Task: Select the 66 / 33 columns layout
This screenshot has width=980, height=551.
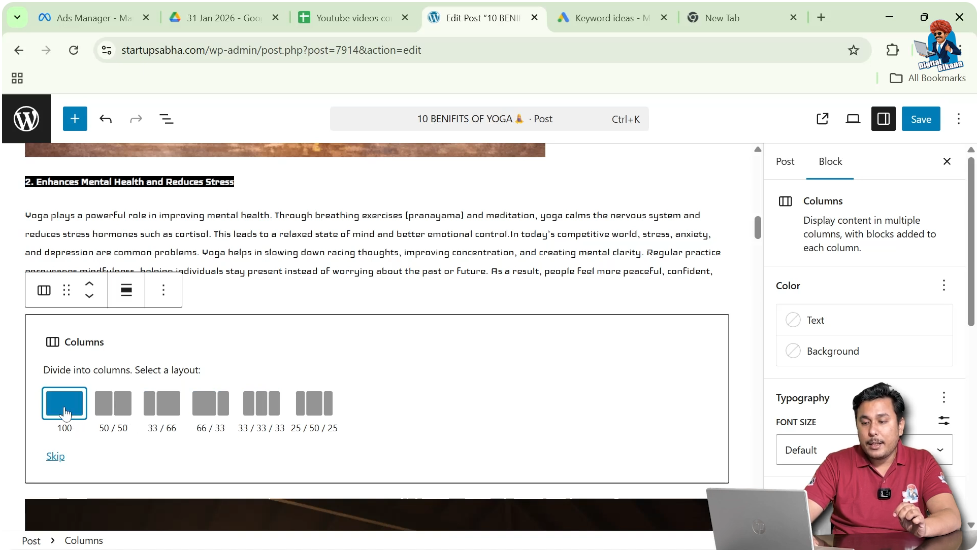Action: [x=211, y=404]
